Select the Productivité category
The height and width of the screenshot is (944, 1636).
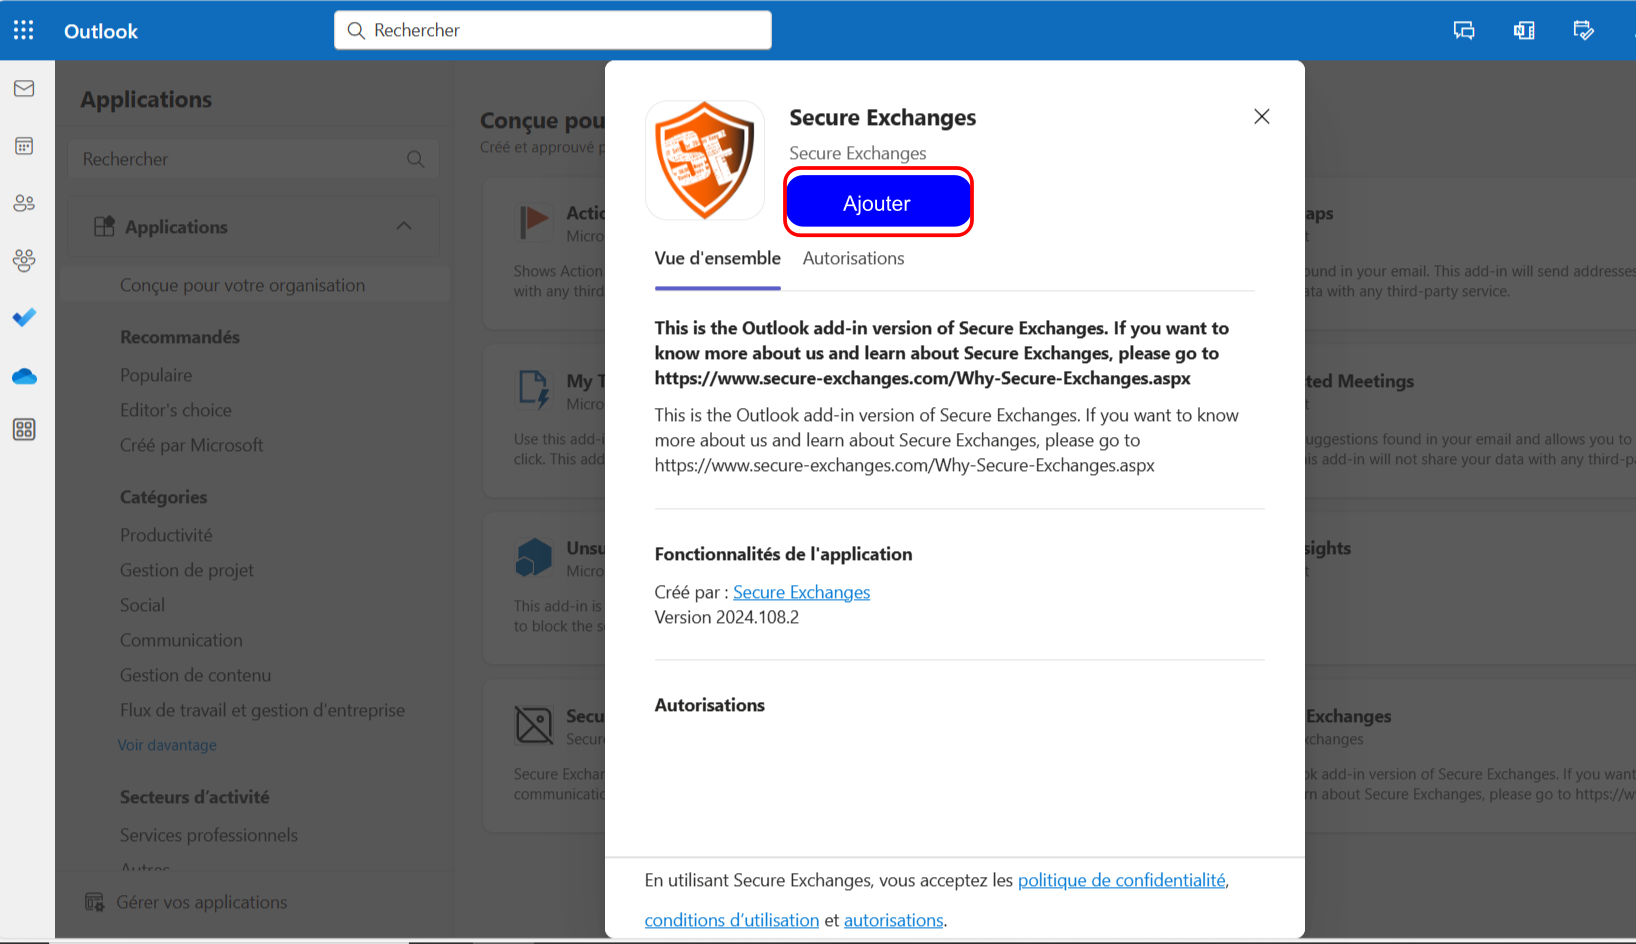tap(166, 535)
